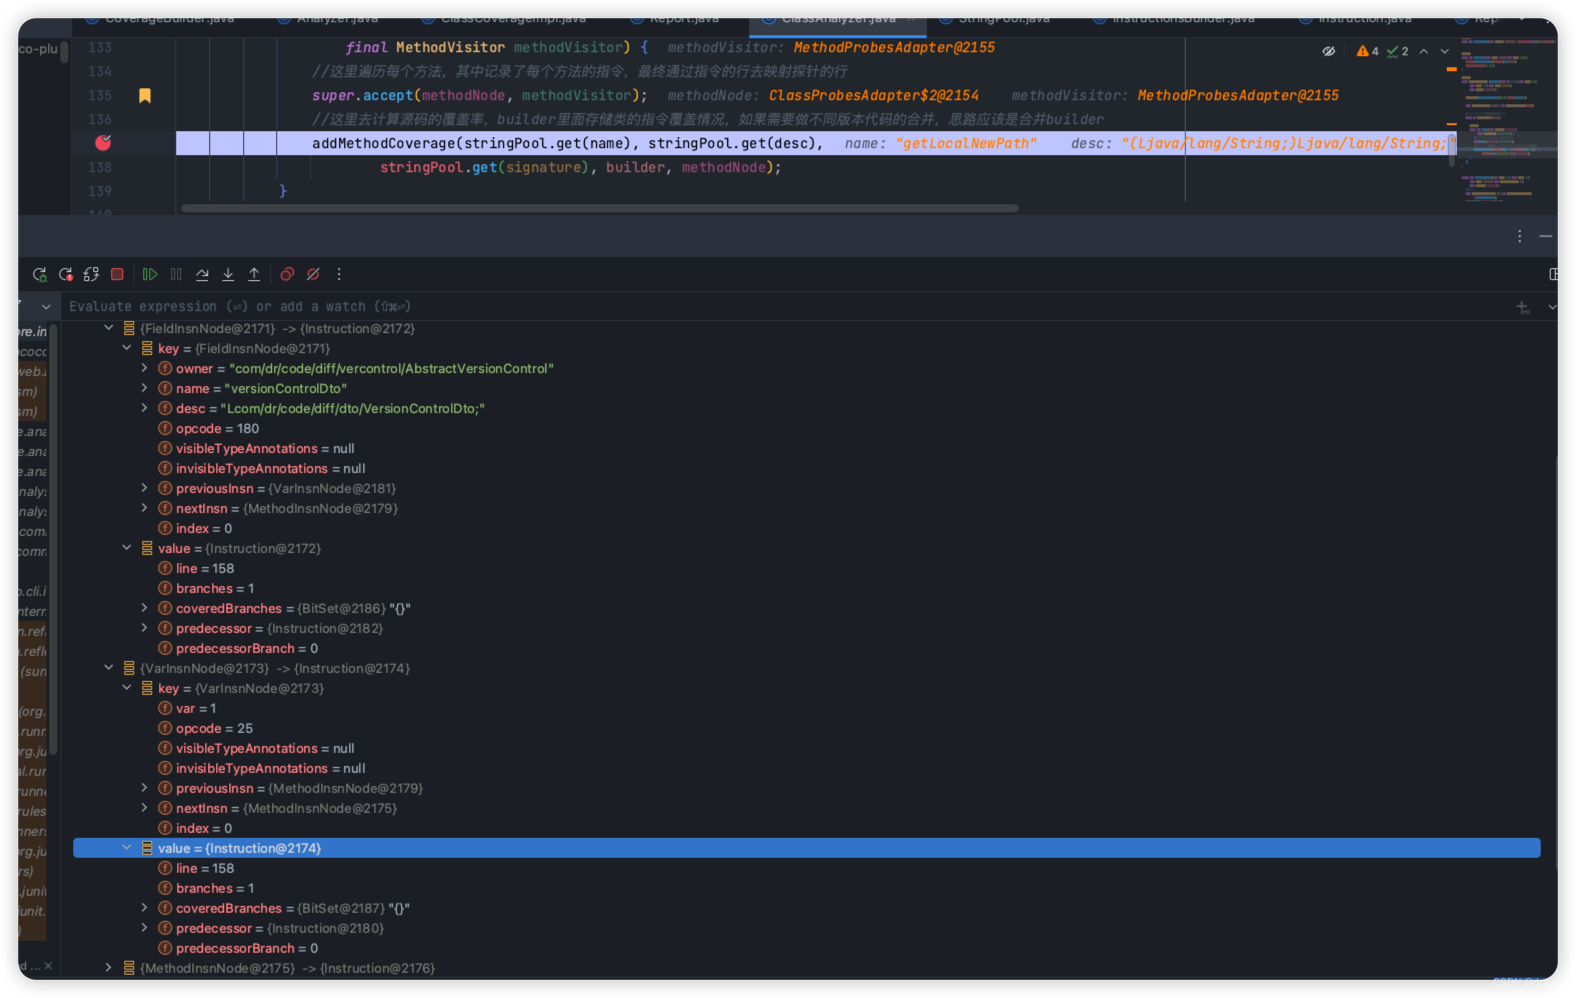Select invisibleTypeAnnotations = null under FieldInsnNode key
Image resolution: width=1576 pixels, height=998 pixels.
coord(806,468)
